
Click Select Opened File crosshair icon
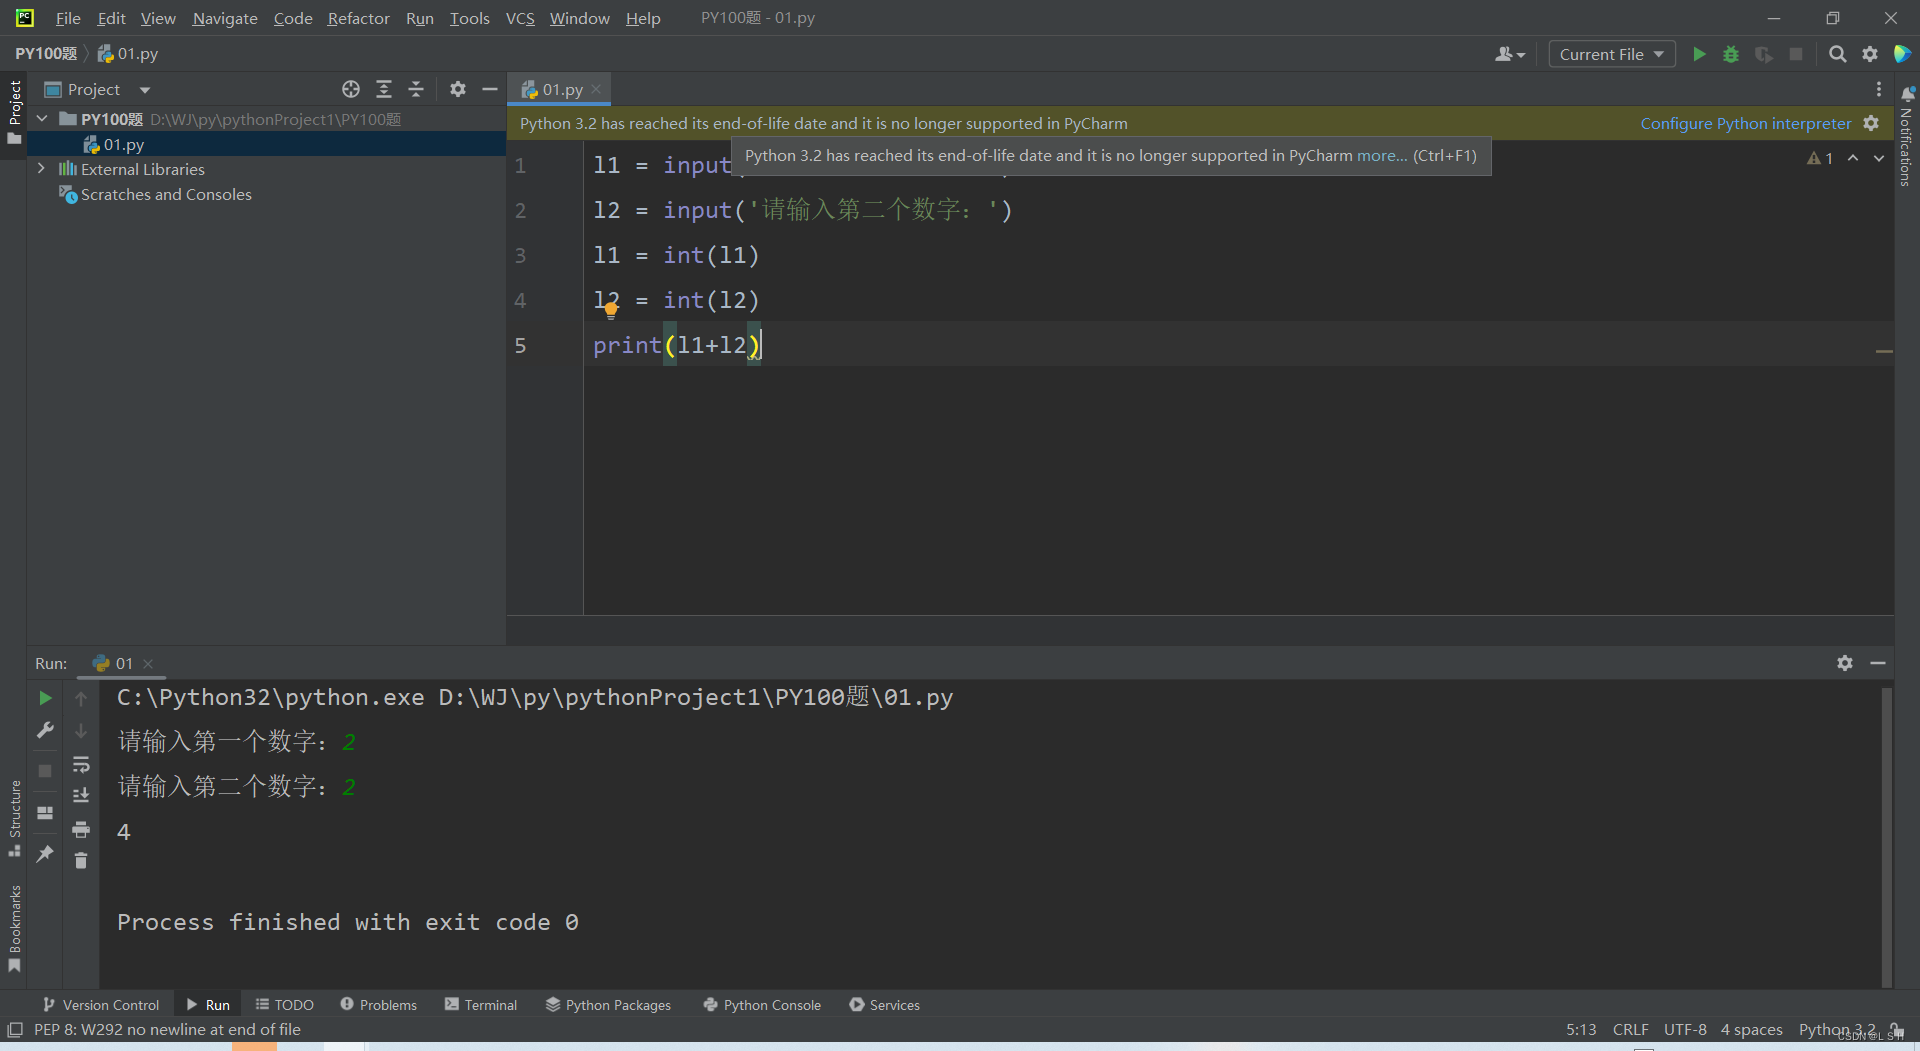click(x=351, y=89)
